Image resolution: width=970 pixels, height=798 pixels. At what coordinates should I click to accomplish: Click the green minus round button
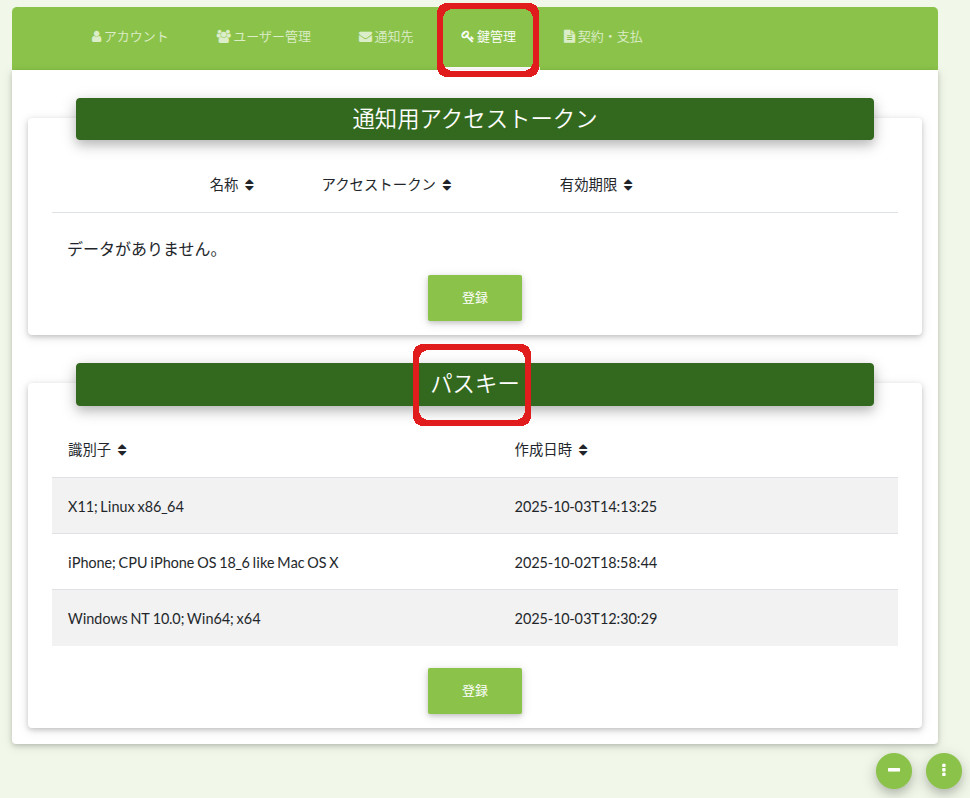click(x=893, y=770)
